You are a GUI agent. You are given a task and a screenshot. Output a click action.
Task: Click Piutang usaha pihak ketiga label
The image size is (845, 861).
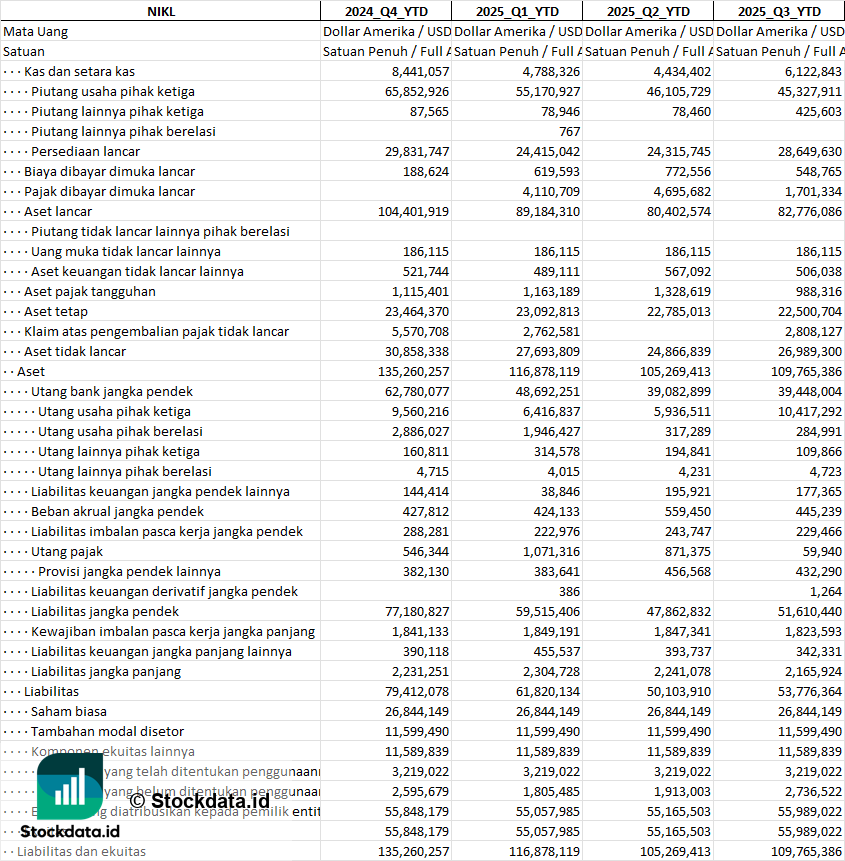113,92
